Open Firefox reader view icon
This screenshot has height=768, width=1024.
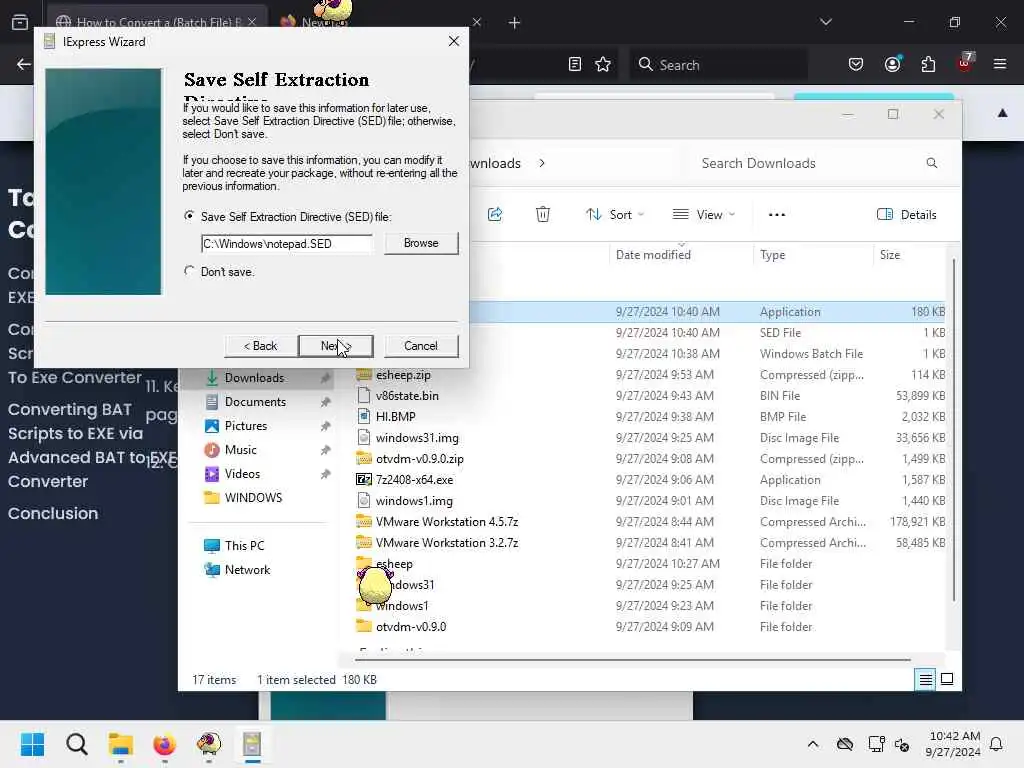pos(575,65)
